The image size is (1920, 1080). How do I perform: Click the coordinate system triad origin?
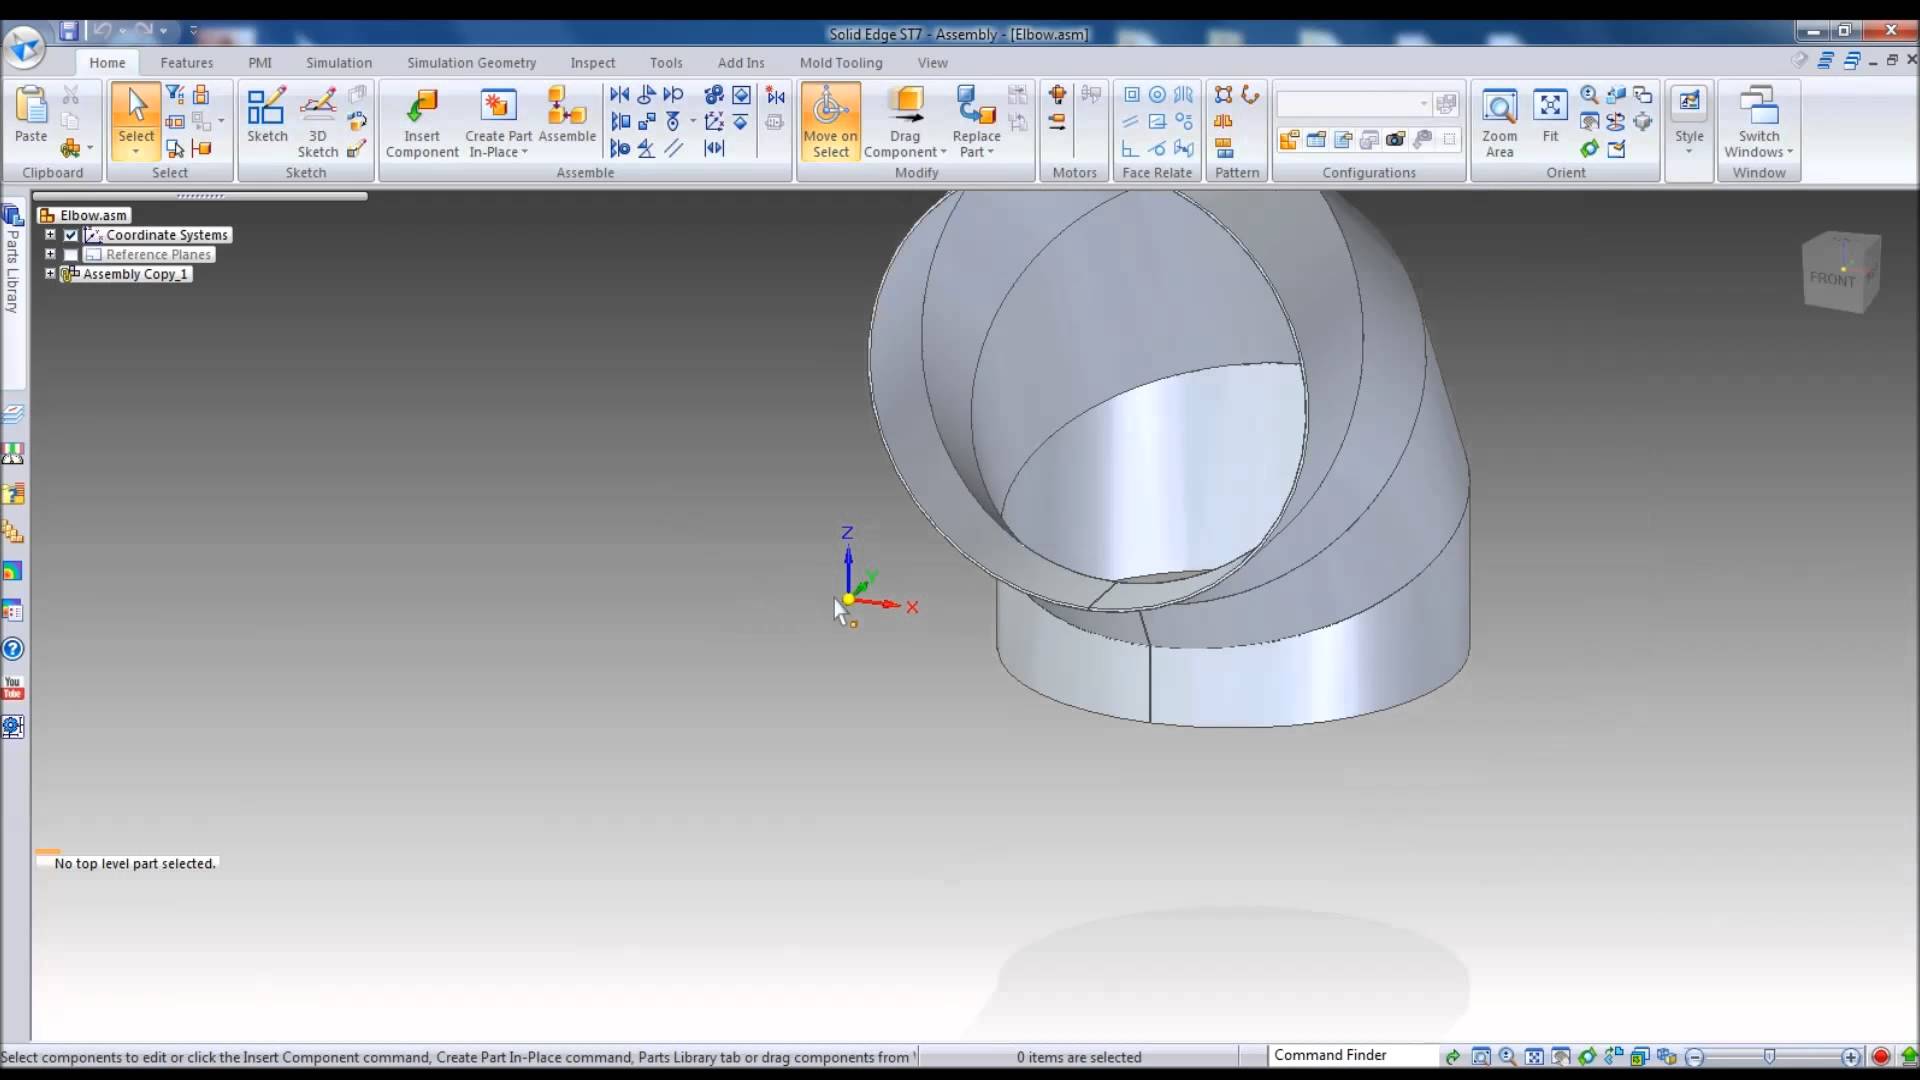pyautogui.click(x=848, y=599)
